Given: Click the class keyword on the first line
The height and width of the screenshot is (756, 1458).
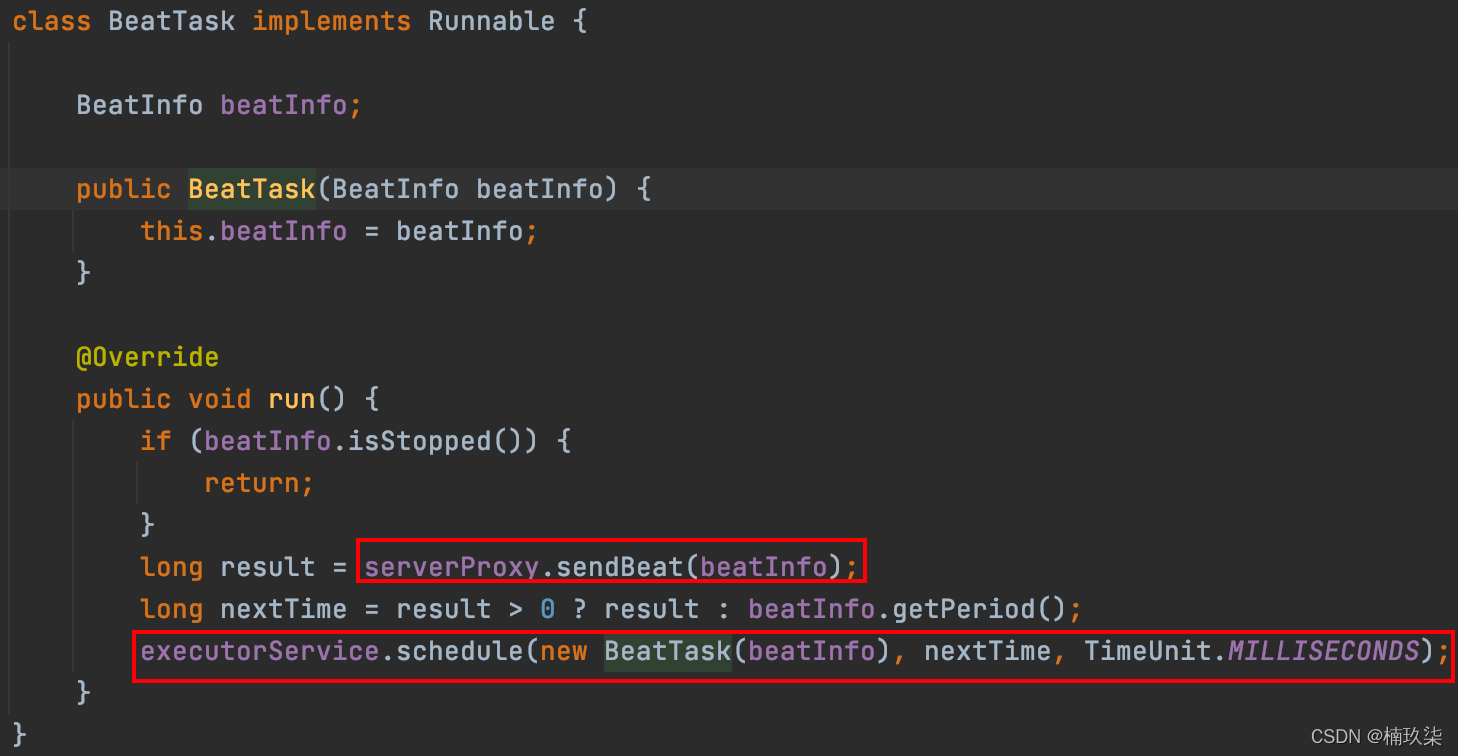Looking at the screenshot, I should (52, 21).
